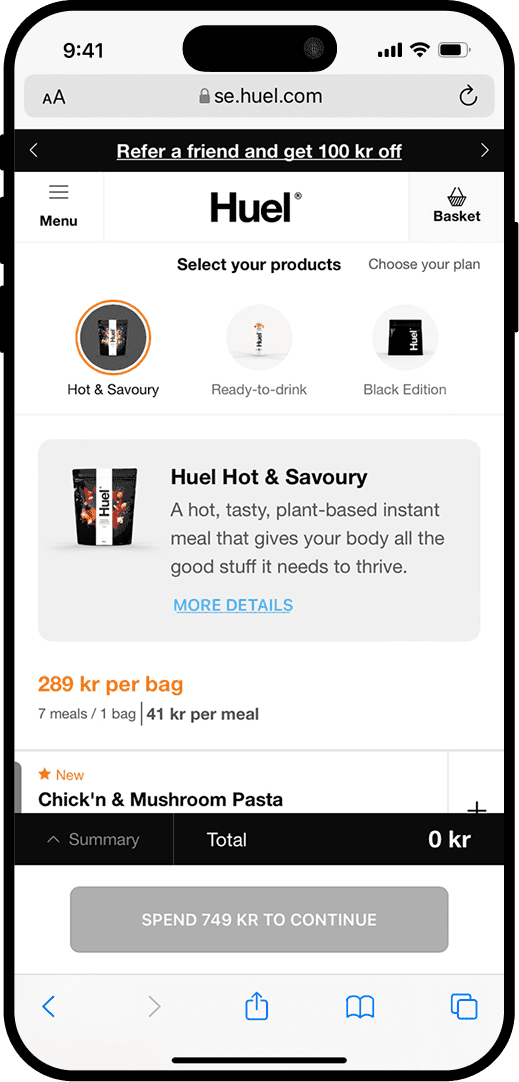Tap the se.huel.com address field

(260, 96)
